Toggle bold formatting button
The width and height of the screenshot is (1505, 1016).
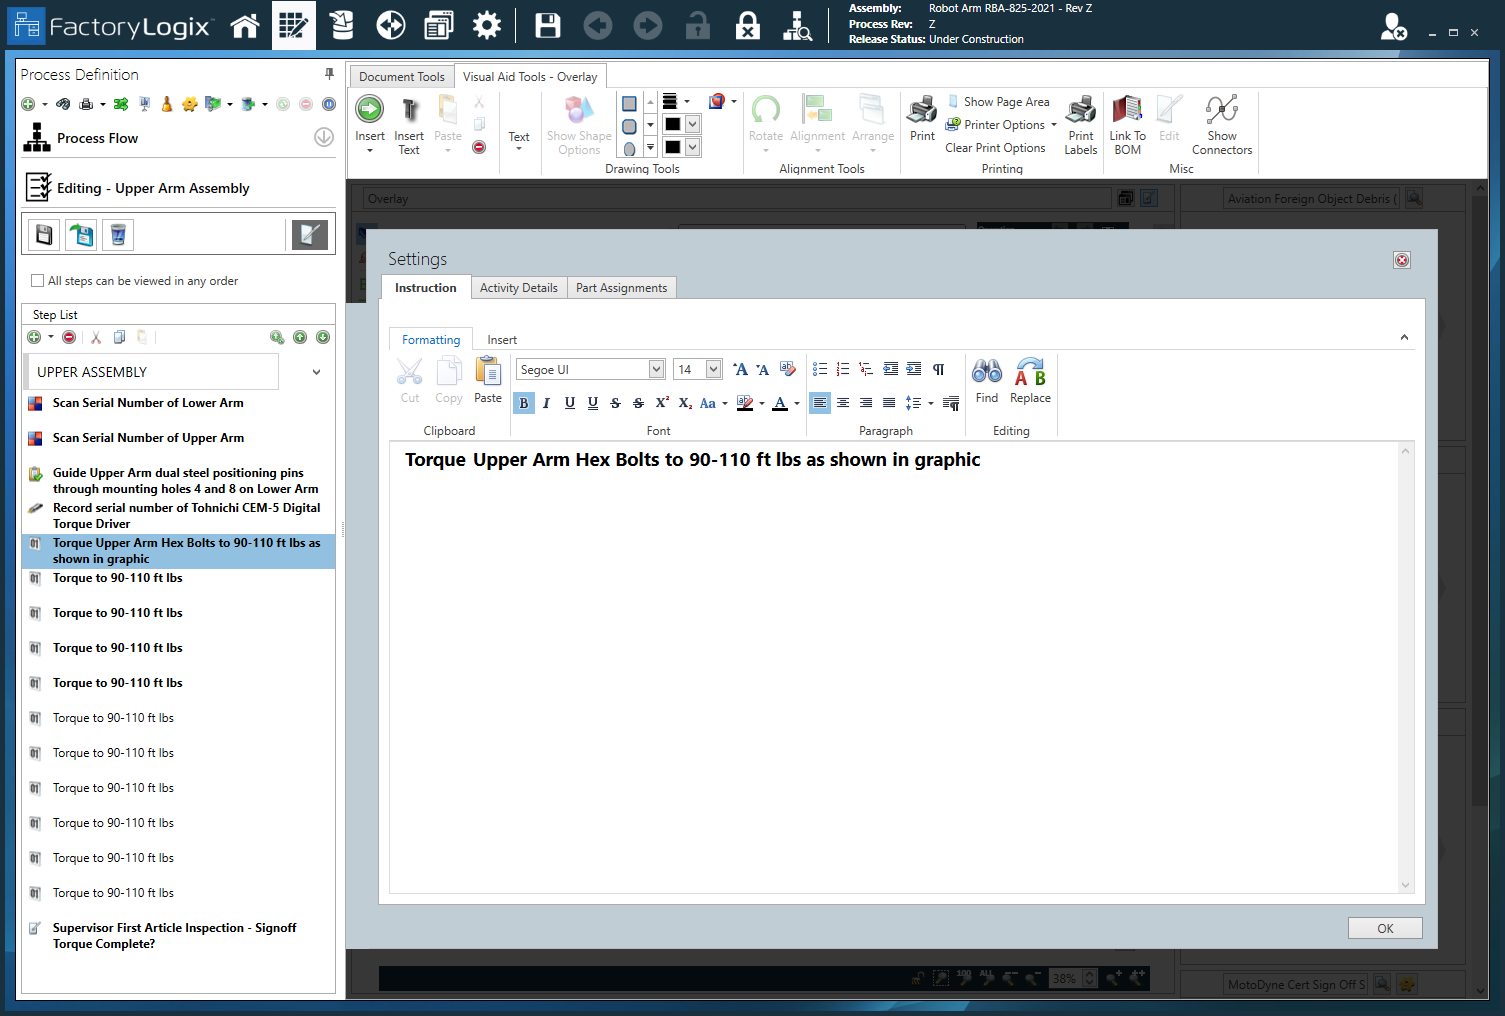point(524,403)
